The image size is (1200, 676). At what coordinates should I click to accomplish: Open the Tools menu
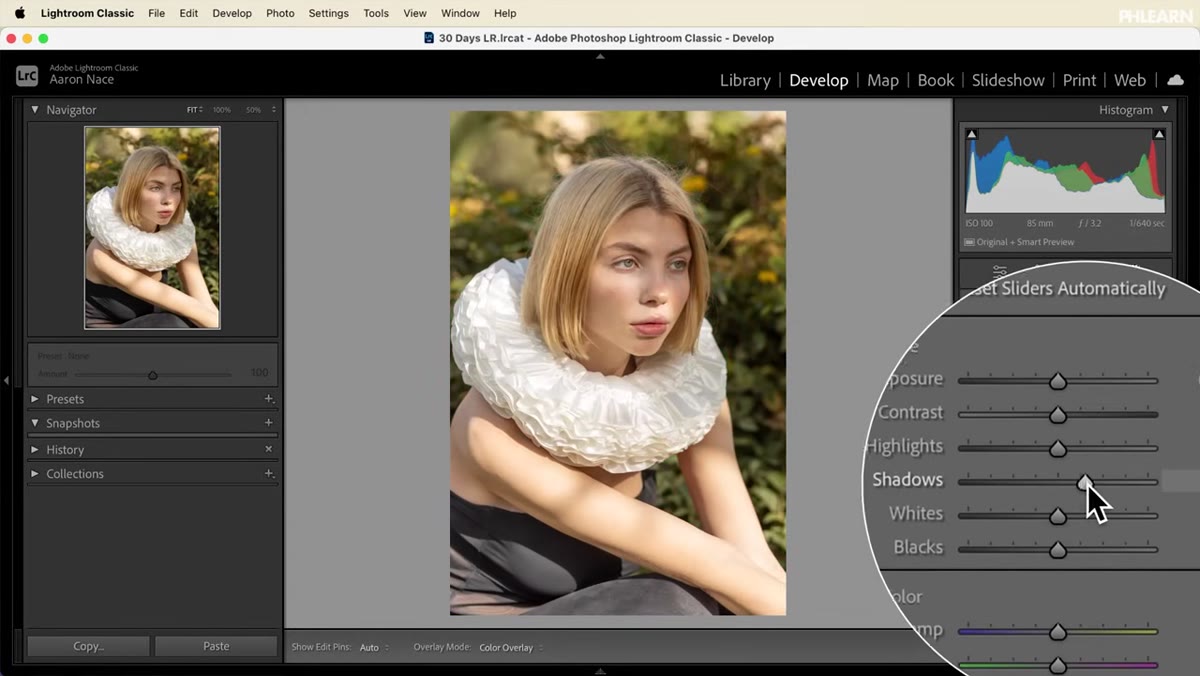tap(376, 13)
